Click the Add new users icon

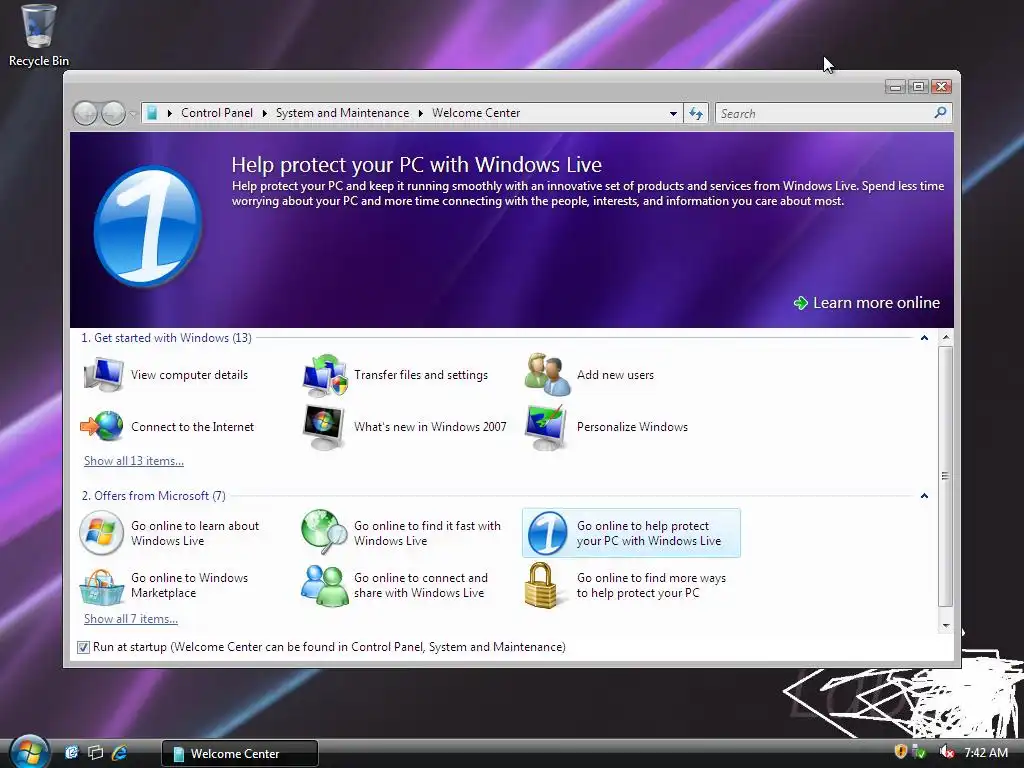(x=547, y=375)
